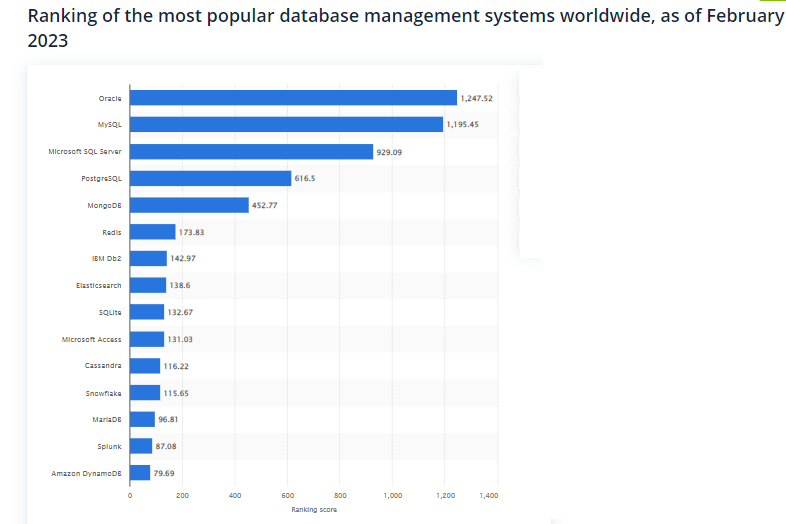Click the value 87.08
The width and height of the screenshot is (786, 524).
click(166, 446)
